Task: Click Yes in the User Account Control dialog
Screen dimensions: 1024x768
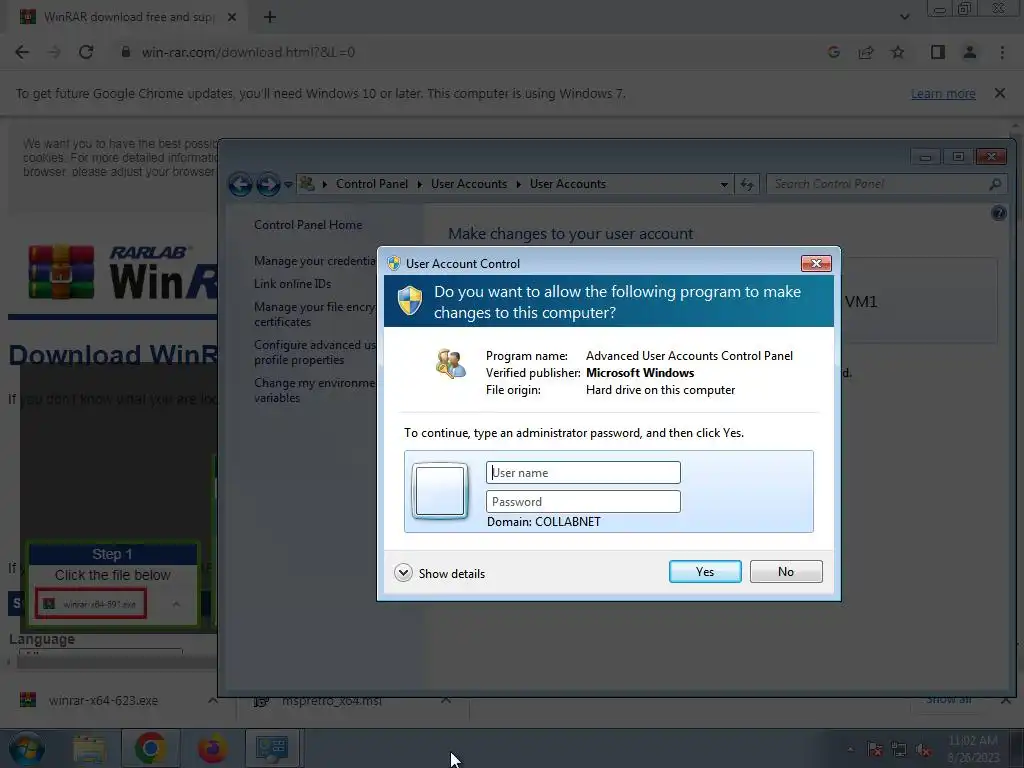Action: 705,571
